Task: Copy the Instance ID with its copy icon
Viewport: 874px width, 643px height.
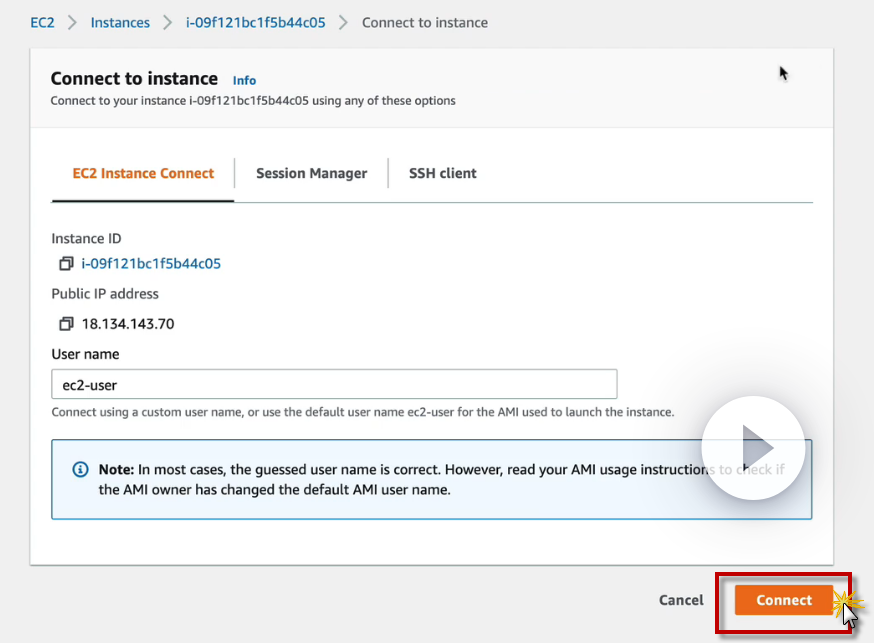Action: (66, 264)
